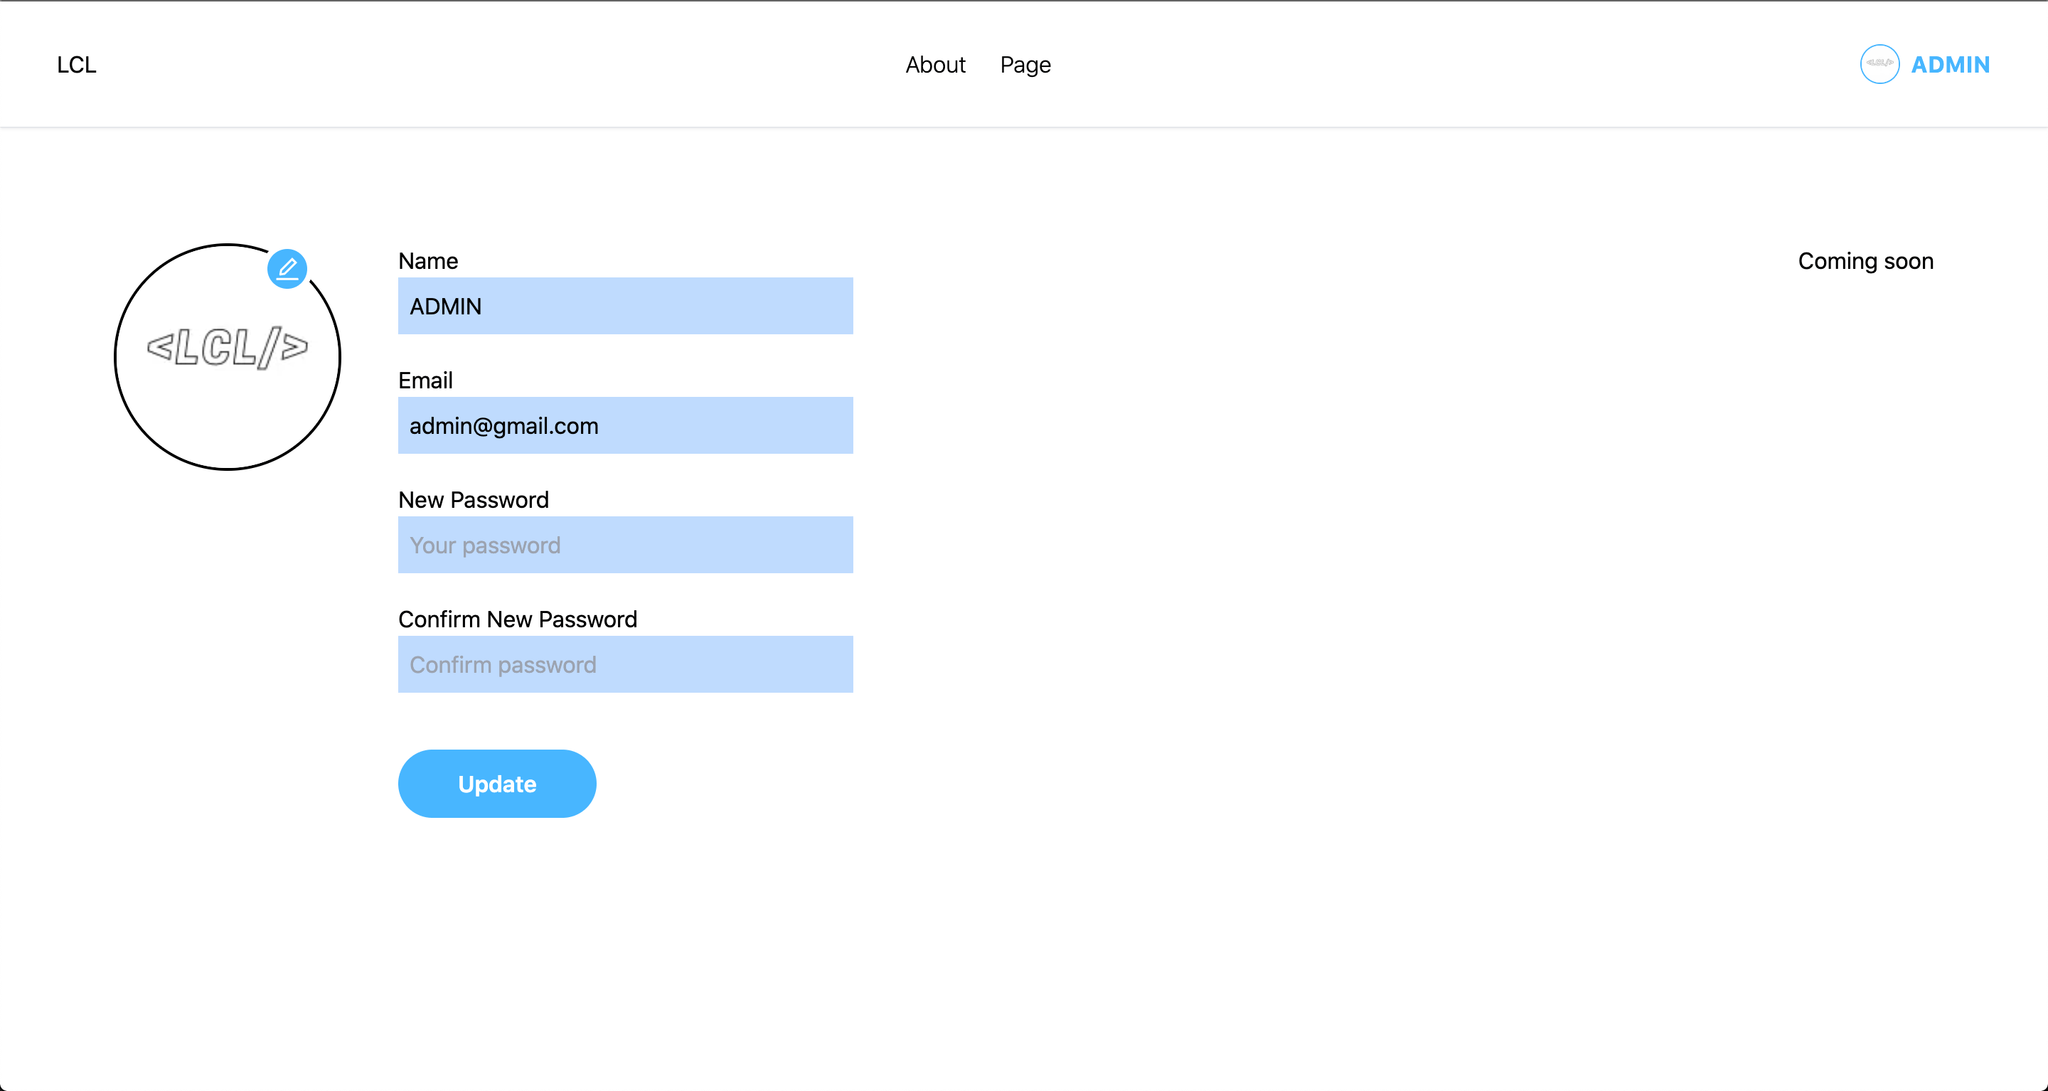Screen dimensions: 2048x1091
Task: Click the About navigation menu item
Action: pos(935,64)
